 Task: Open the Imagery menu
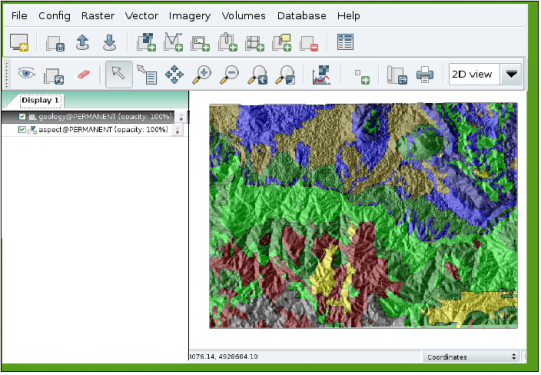(190, 16)
